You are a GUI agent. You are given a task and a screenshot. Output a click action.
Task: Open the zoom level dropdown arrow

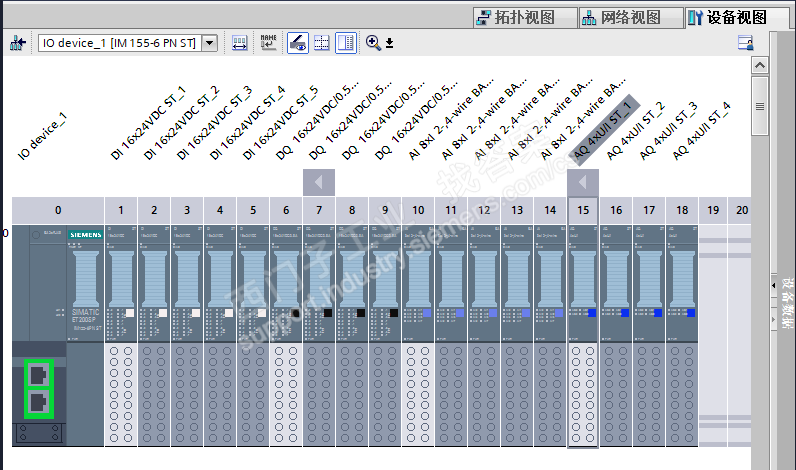click(x=389, y=43)
